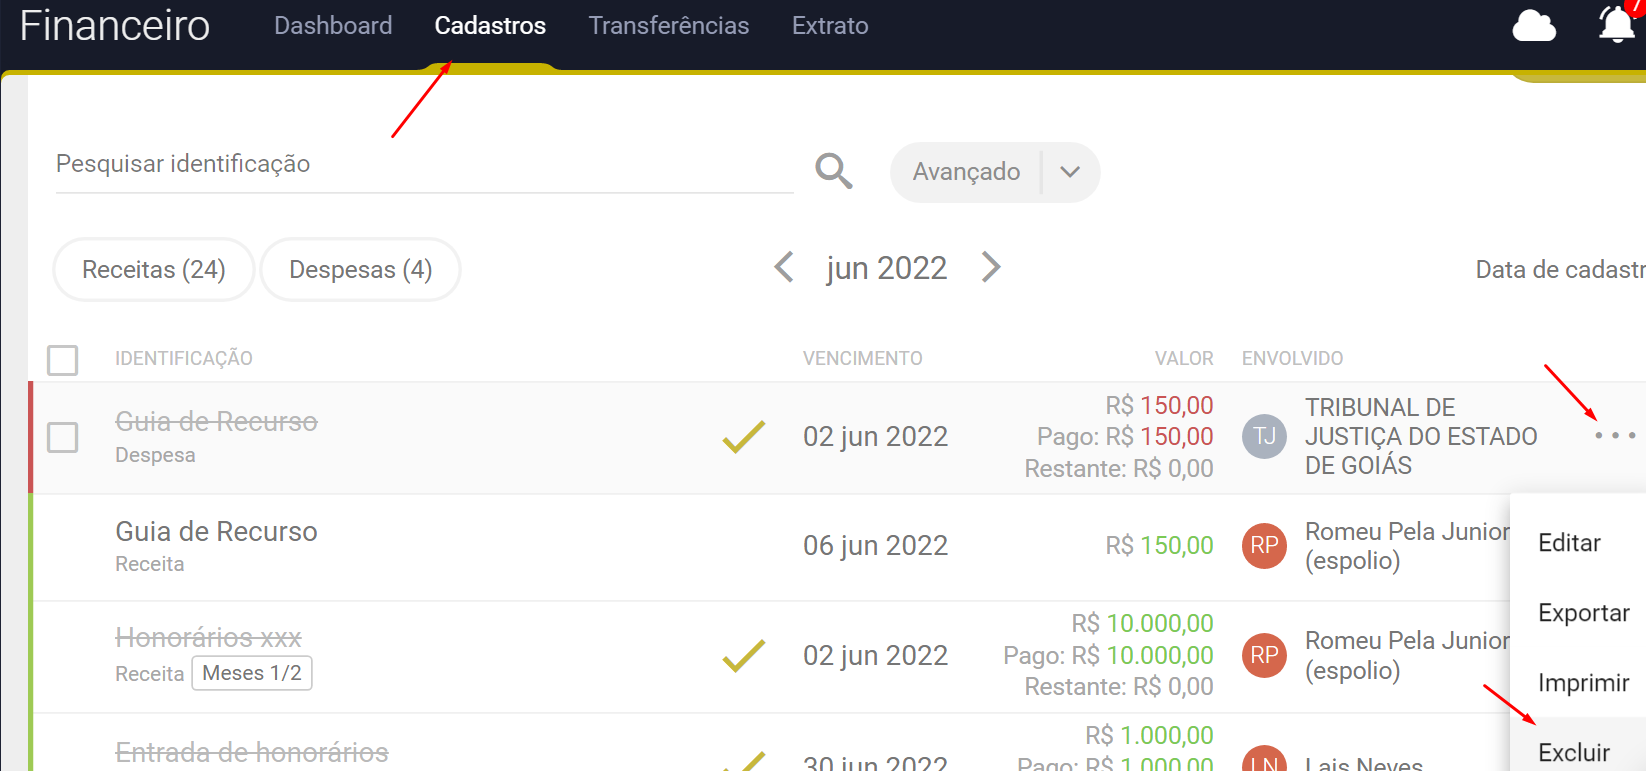Open notifications bell
Image resolution: width=1646 pixels, height=771 pixels.
coord(1616,25)
